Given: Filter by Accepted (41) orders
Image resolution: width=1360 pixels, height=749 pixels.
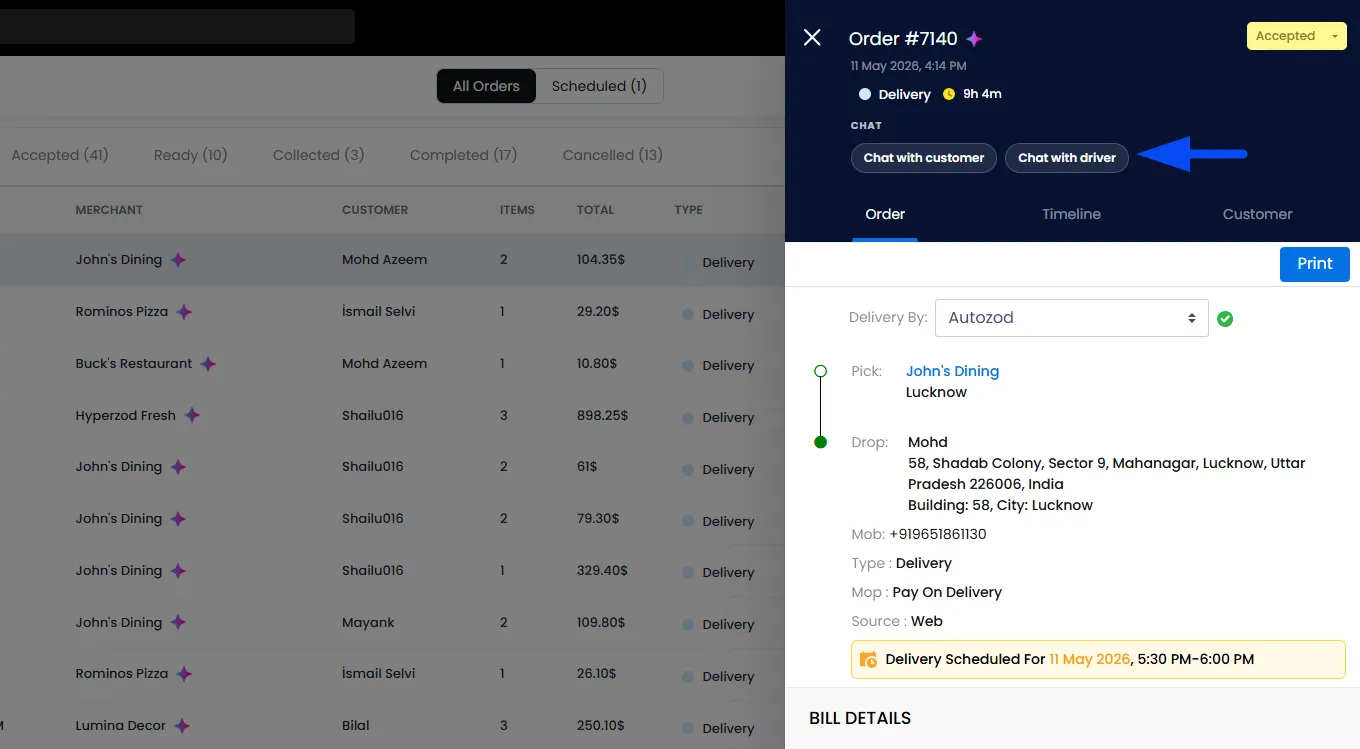Looking at the screenshot, I should click(x=60, y=155).
